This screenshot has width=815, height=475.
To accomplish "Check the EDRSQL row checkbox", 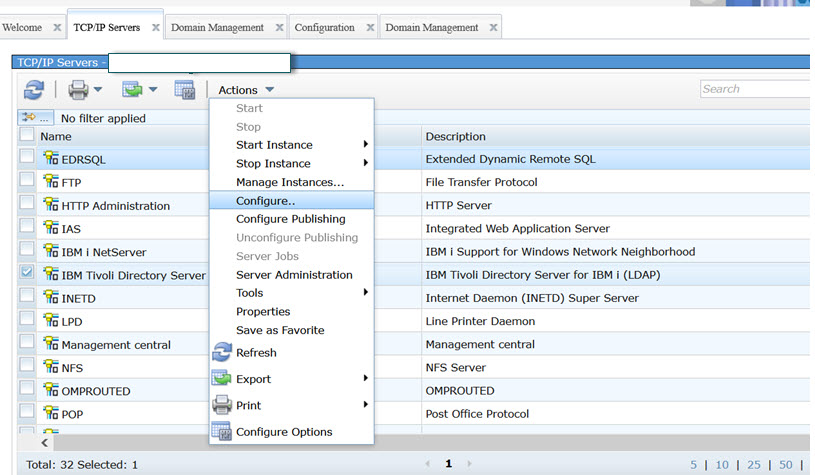I will coord(27,156).
